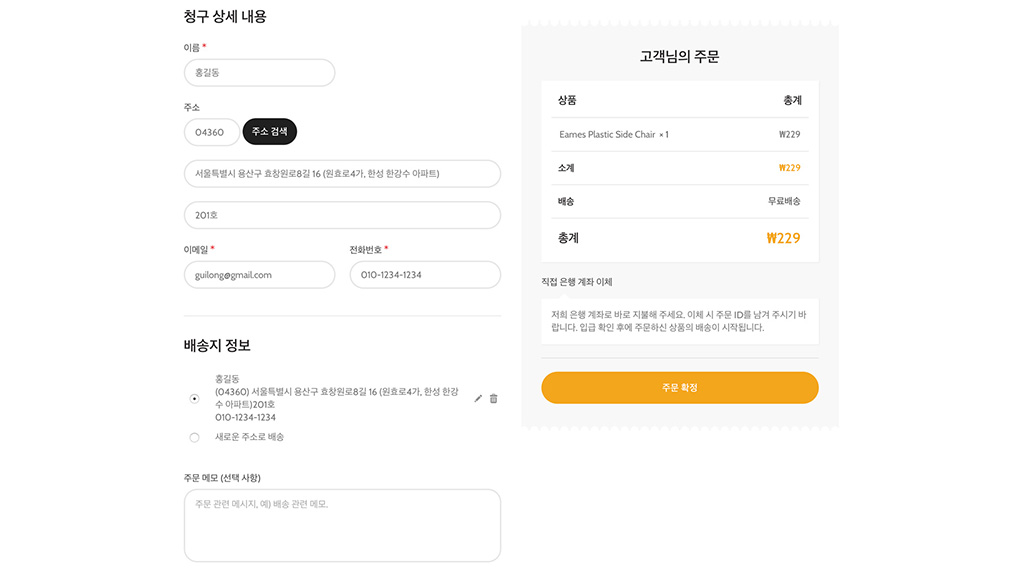Click the bank transfer instructions box
Screen dimensions: 1024x573
click(x=679, y=321)
